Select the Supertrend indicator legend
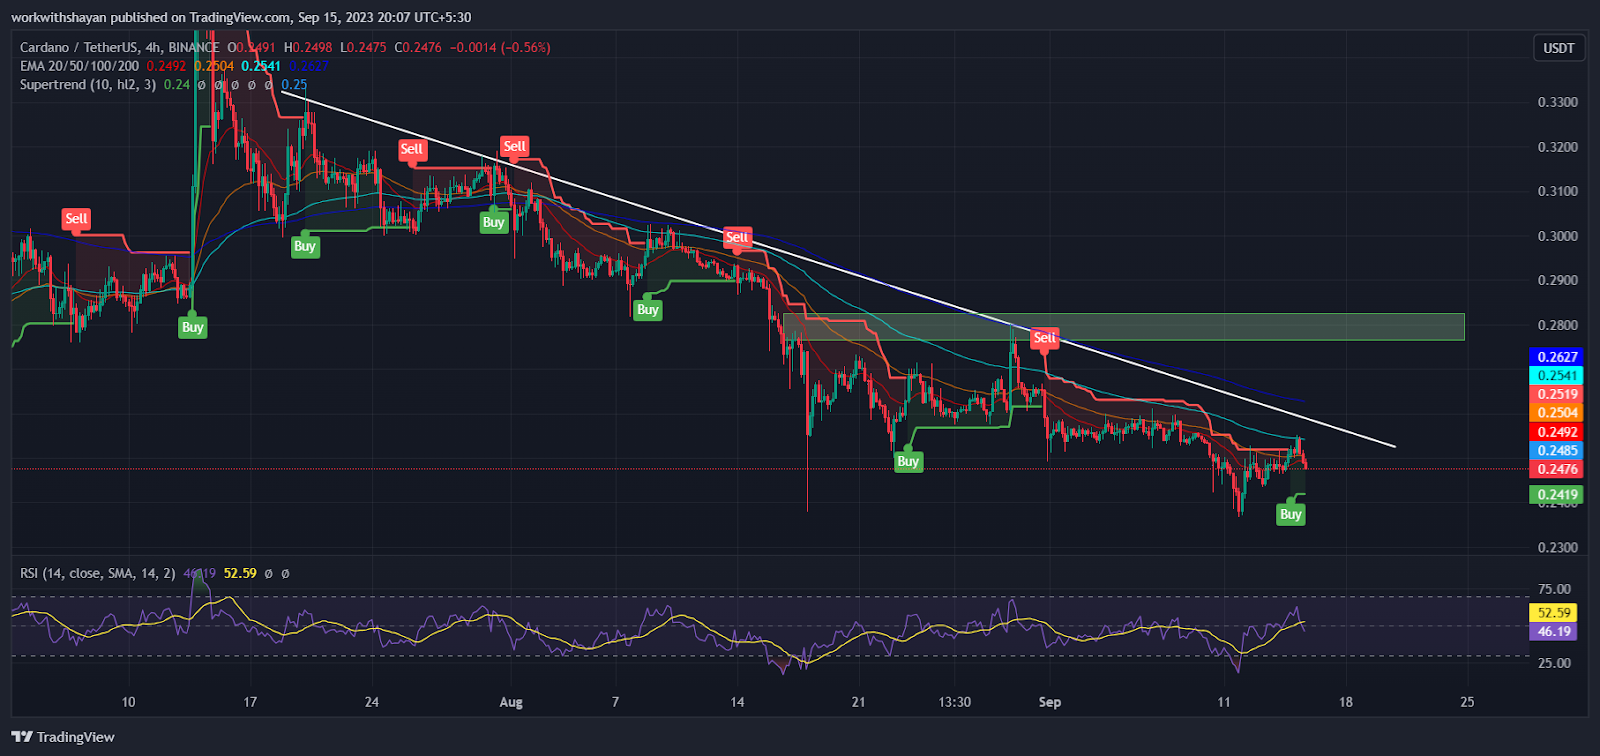The image size is (1600, 756). pos(87,85)
